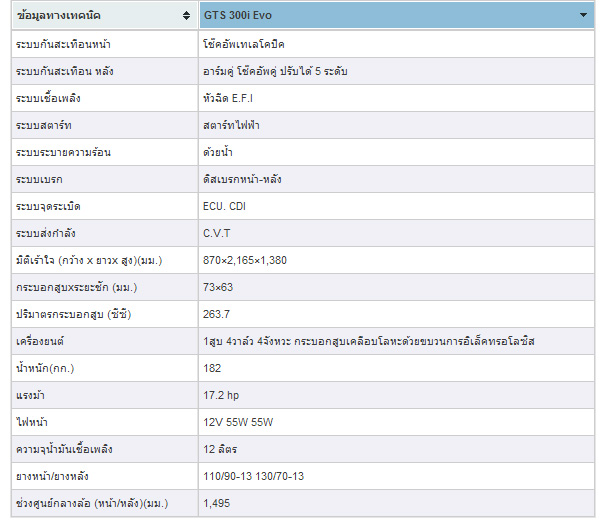Click the แรงม้า row label
The image size is (601, 524).
(30, 396)
